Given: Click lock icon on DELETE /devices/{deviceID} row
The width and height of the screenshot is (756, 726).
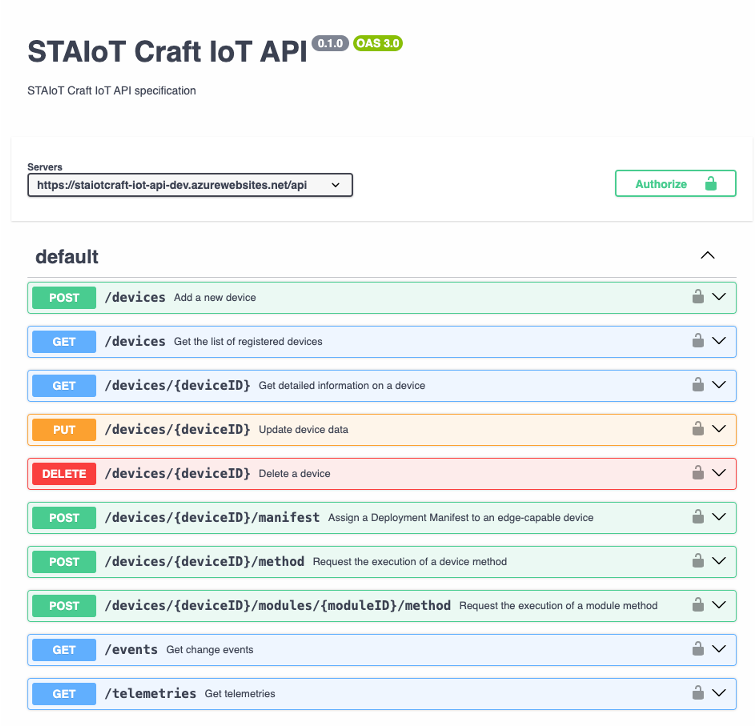Looking at the screenshot, I should click(x=698, y=473).
